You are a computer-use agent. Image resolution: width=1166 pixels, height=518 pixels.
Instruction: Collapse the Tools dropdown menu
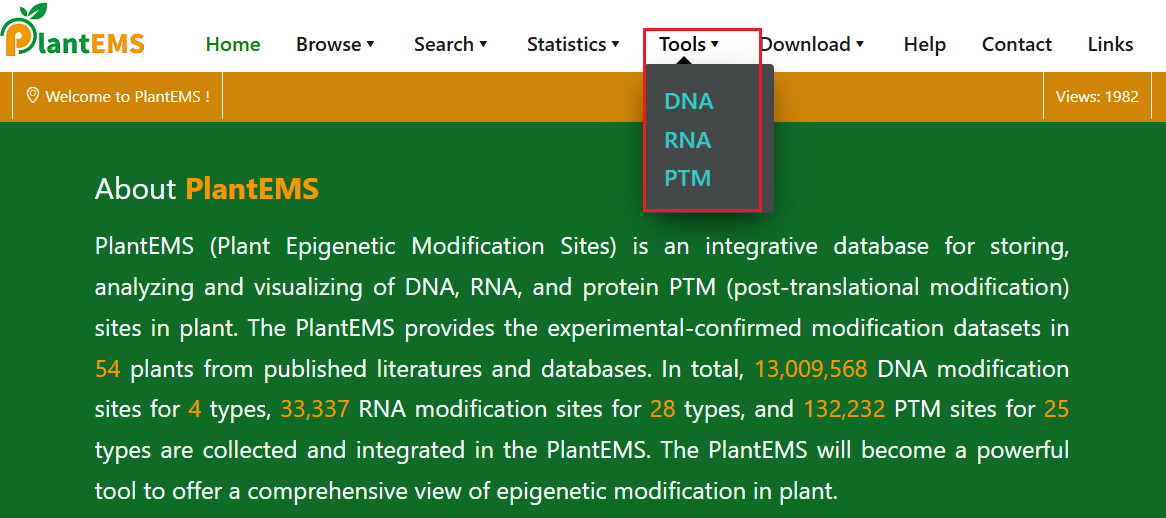coord(689,45)
